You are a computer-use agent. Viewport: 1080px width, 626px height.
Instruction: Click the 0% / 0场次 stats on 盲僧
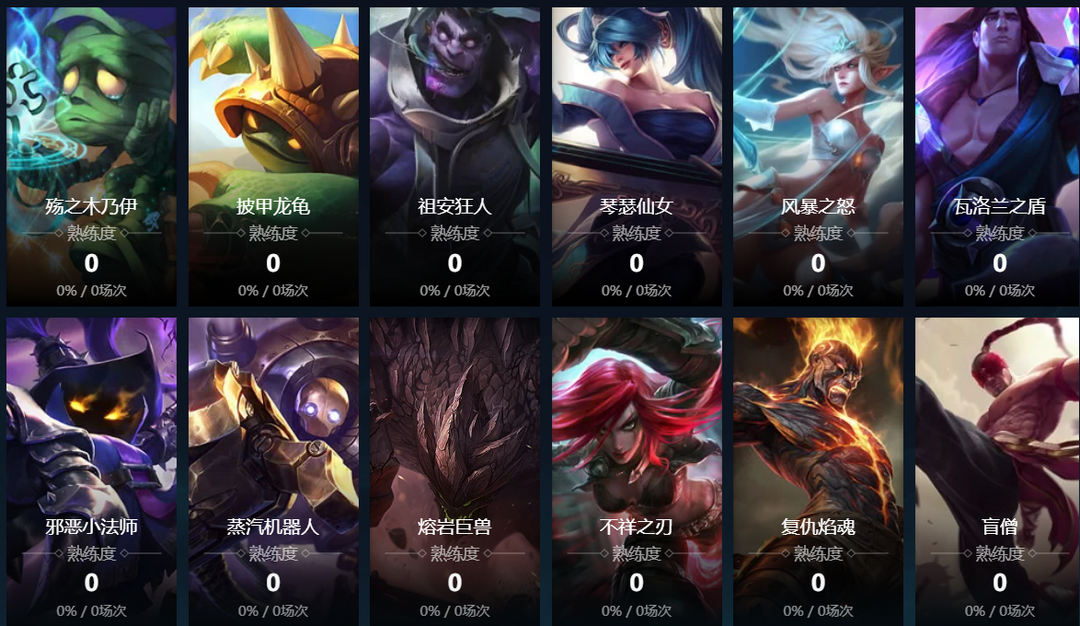click(x=1000, y=611)
